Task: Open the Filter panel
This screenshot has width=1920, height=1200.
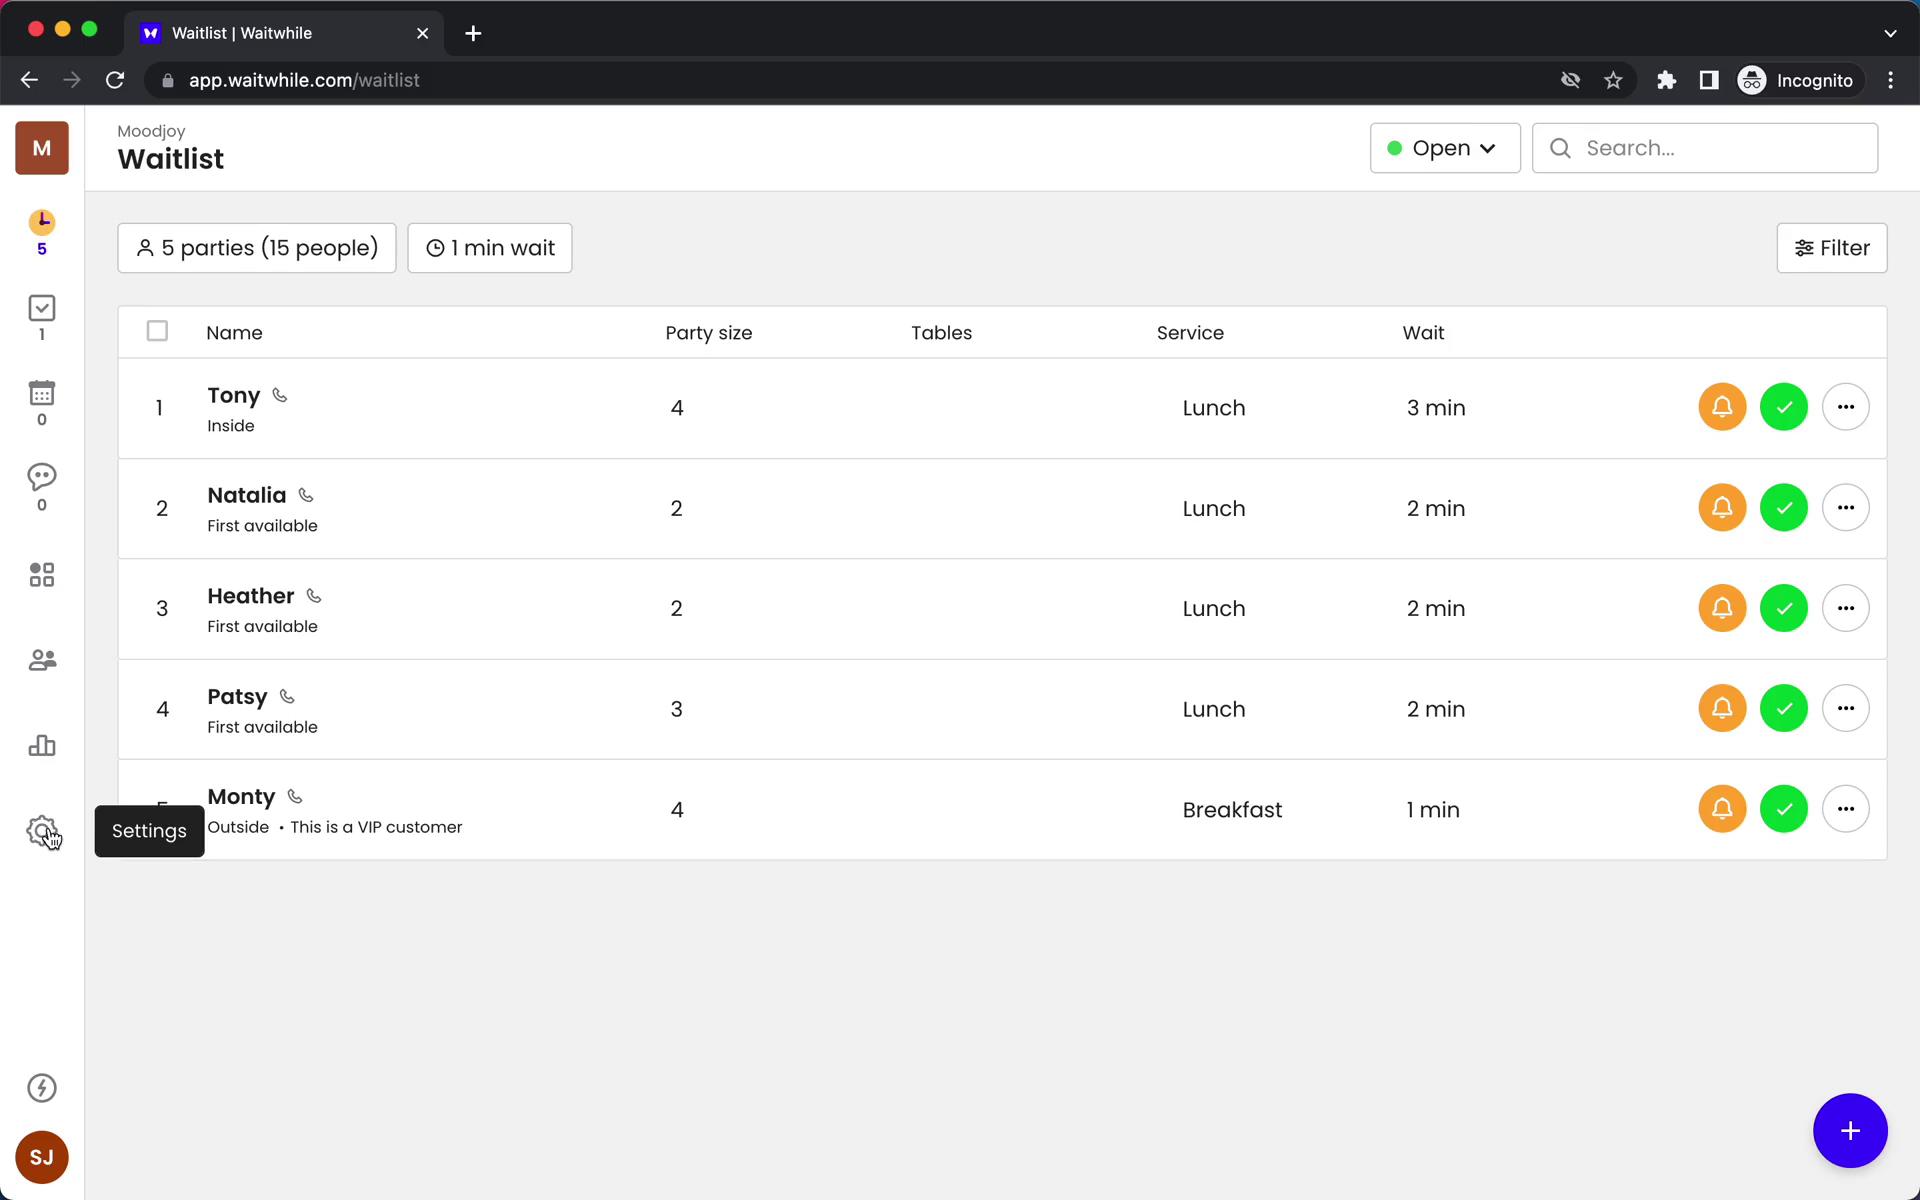Action: click(1832, 248)
